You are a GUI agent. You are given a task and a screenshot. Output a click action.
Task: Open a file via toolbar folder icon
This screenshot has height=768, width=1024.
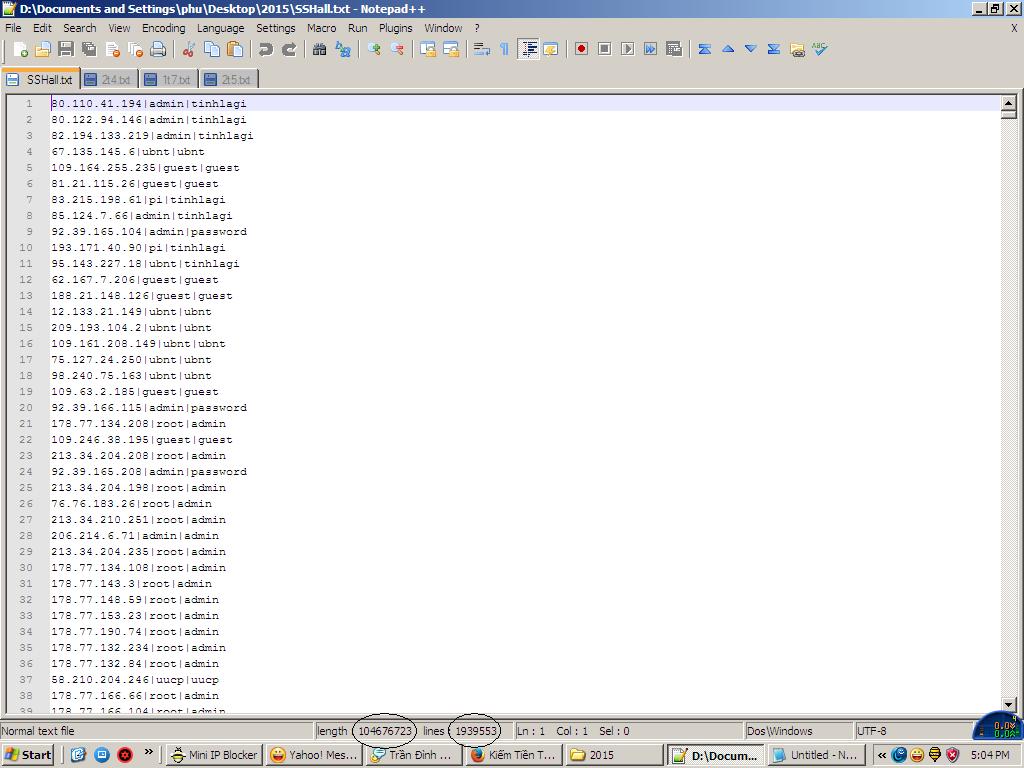pos(42,50)
